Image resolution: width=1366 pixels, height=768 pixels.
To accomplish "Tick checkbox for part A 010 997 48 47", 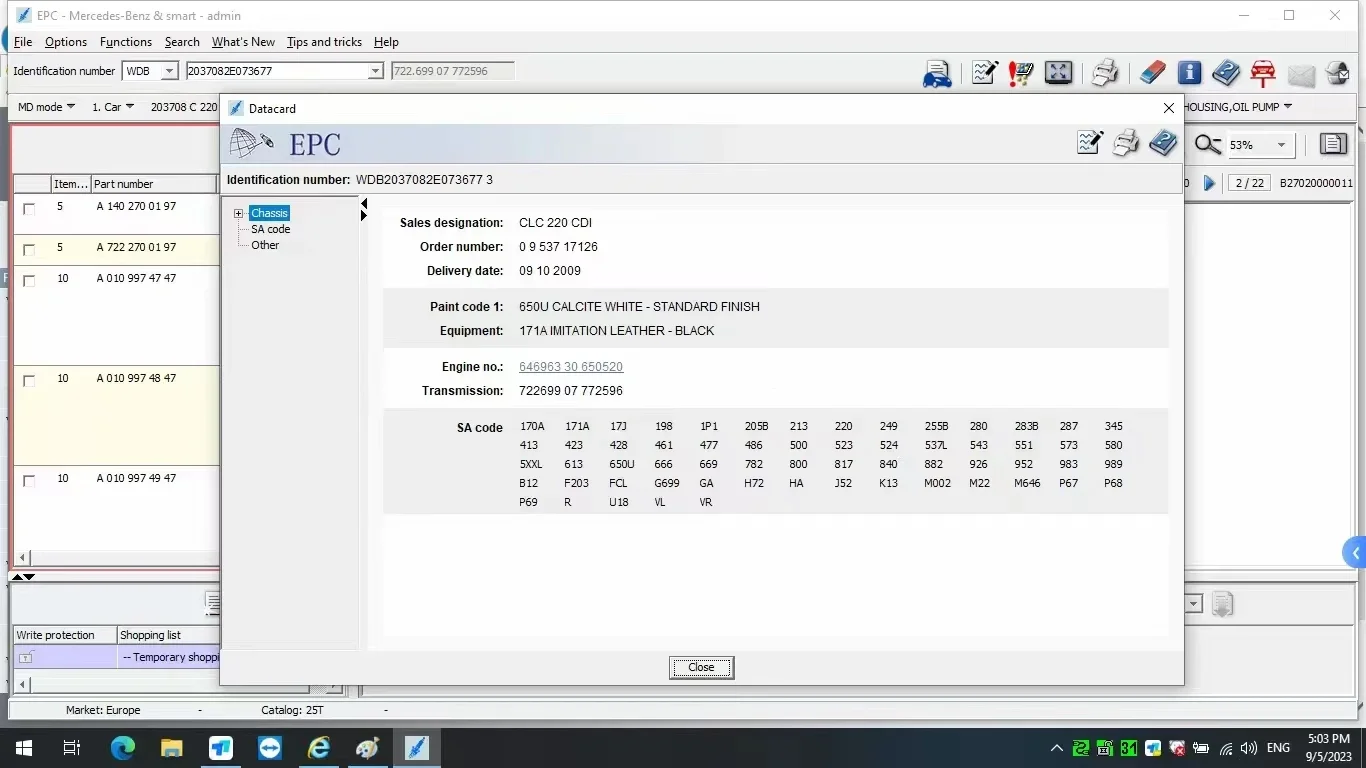I will click(x=29, y=381).
